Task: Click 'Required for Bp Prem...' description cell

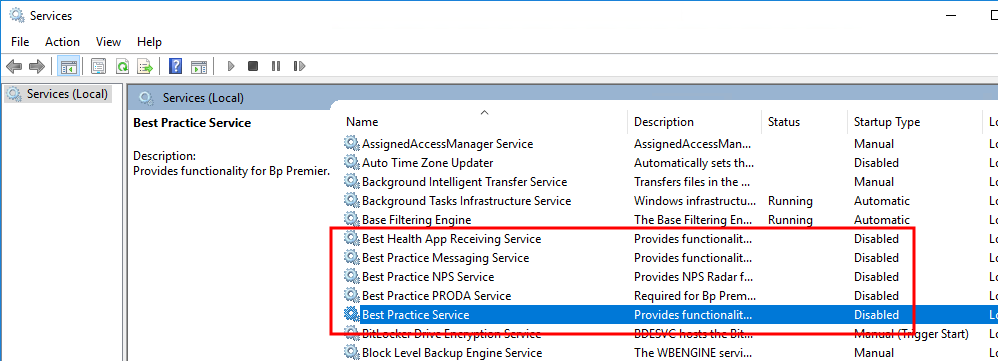Action: (695, 296)
